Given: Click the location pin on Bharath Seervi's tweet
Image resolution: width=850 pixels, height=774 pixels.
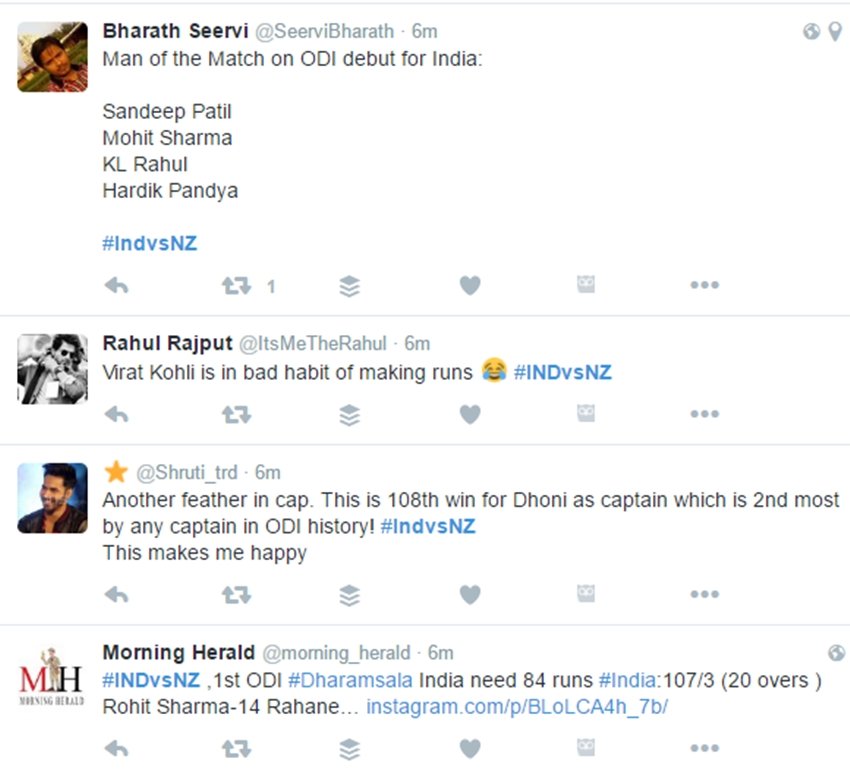Looking at the screenshot, I should click(x=835, y=32).
